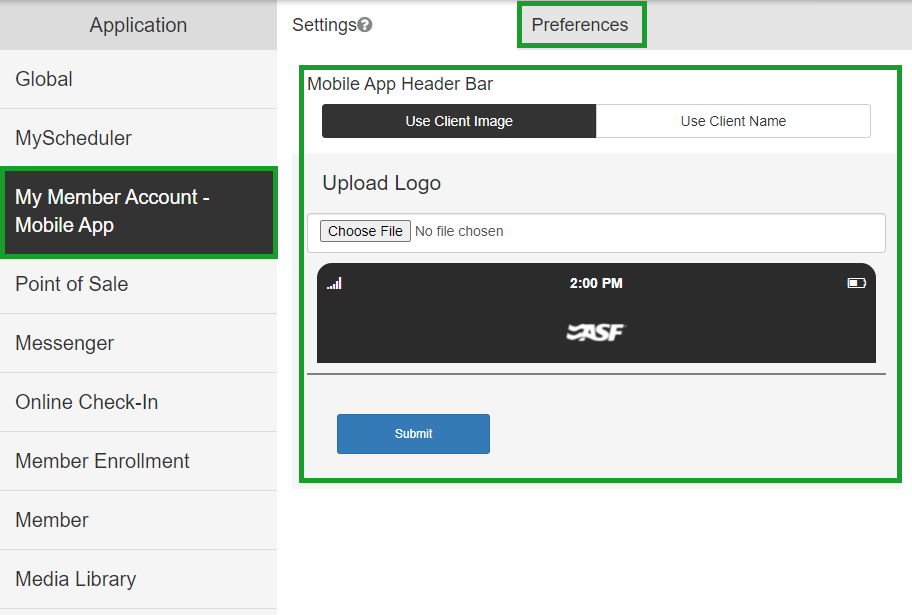Image resolution: width=912 pixels, height=615 pixels.
Task: Open Online Check-In settings
Action: click(x=138, y=402)
